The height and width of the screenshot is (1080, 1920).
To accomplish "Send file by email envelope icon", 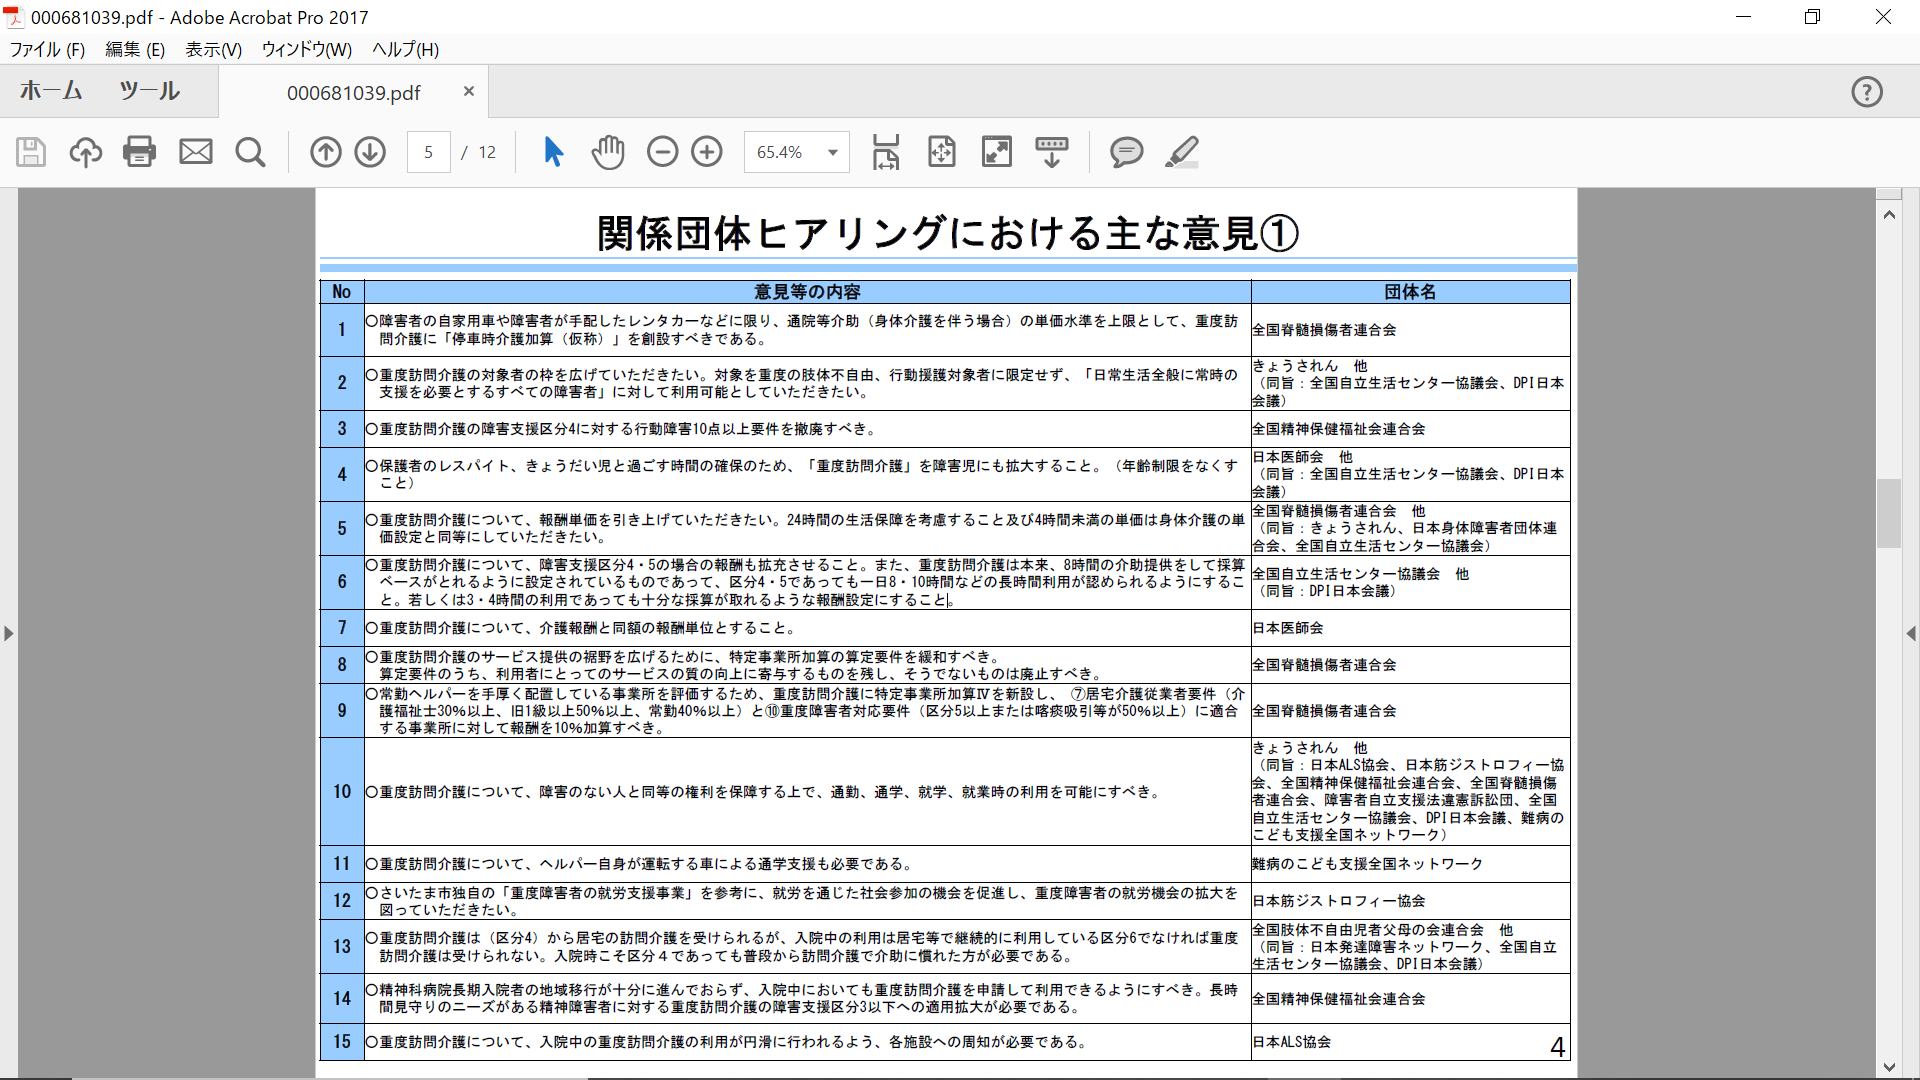I will (x=196, y=152).
